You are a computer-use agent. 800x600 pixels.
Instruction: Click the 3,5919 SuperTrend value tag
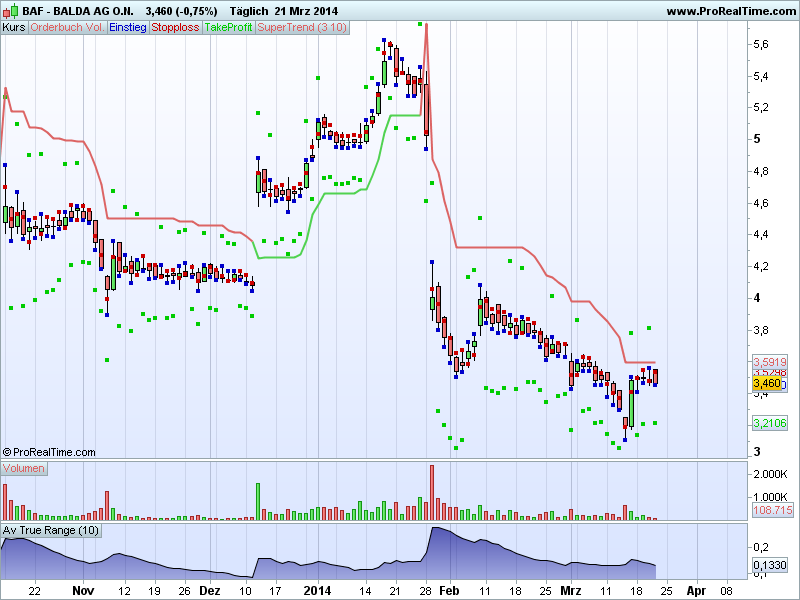pyautogui.click(x=770, y=361)
